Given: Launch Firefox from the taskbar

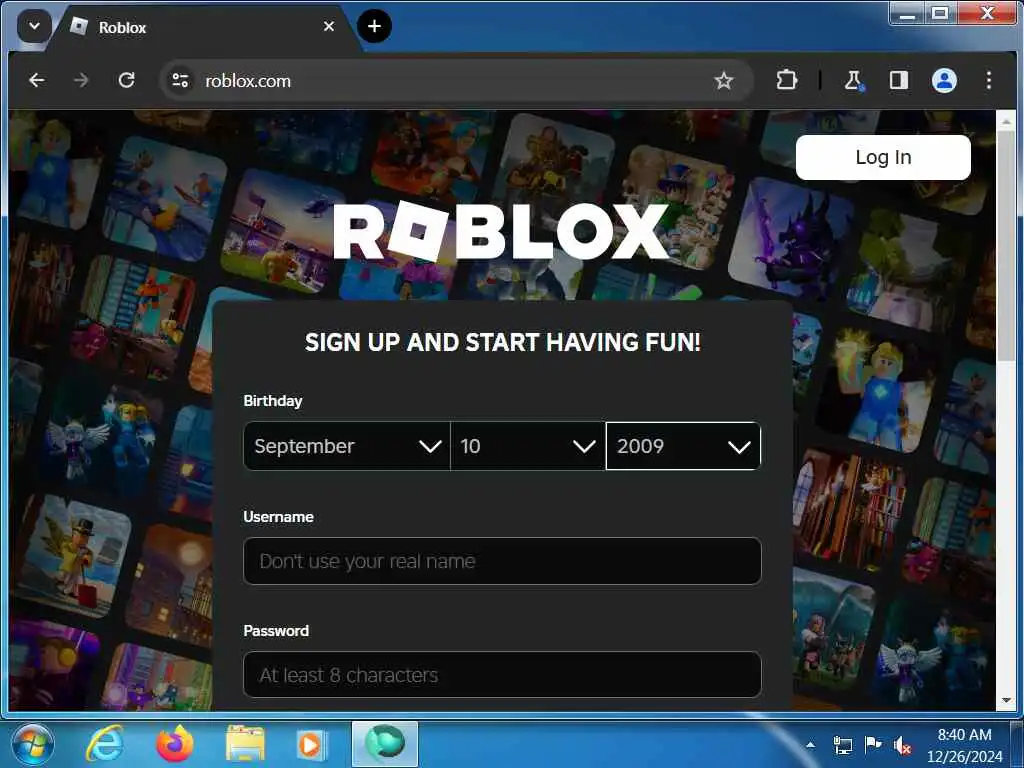Looking at the screenshot, I should [175, 744].
